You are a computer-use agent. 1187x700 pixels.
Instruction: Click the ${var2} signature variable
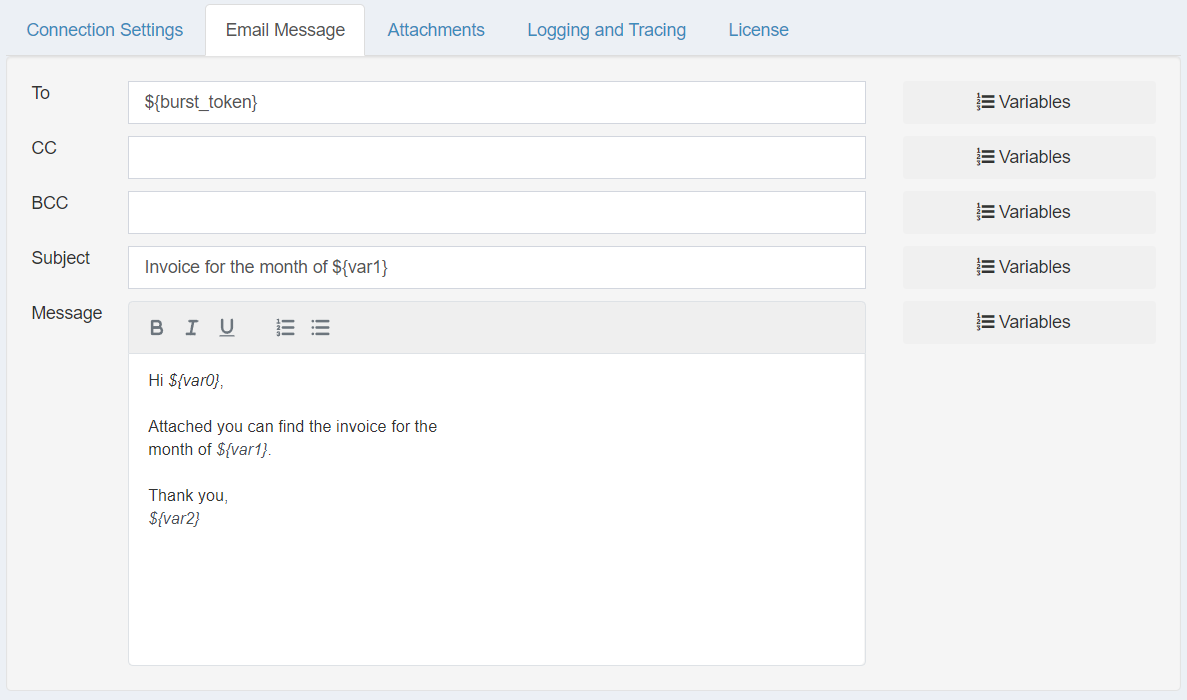tap(174, 518)
